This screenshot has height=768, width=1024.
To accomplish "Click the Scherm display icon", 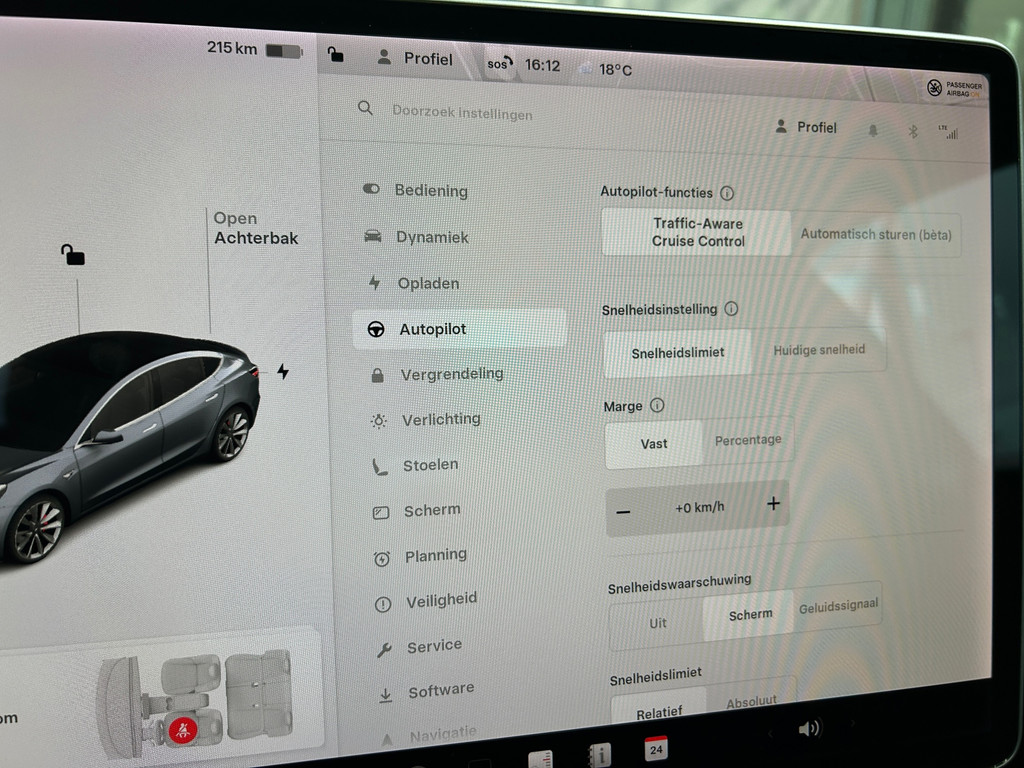I will tap(381, 513).
